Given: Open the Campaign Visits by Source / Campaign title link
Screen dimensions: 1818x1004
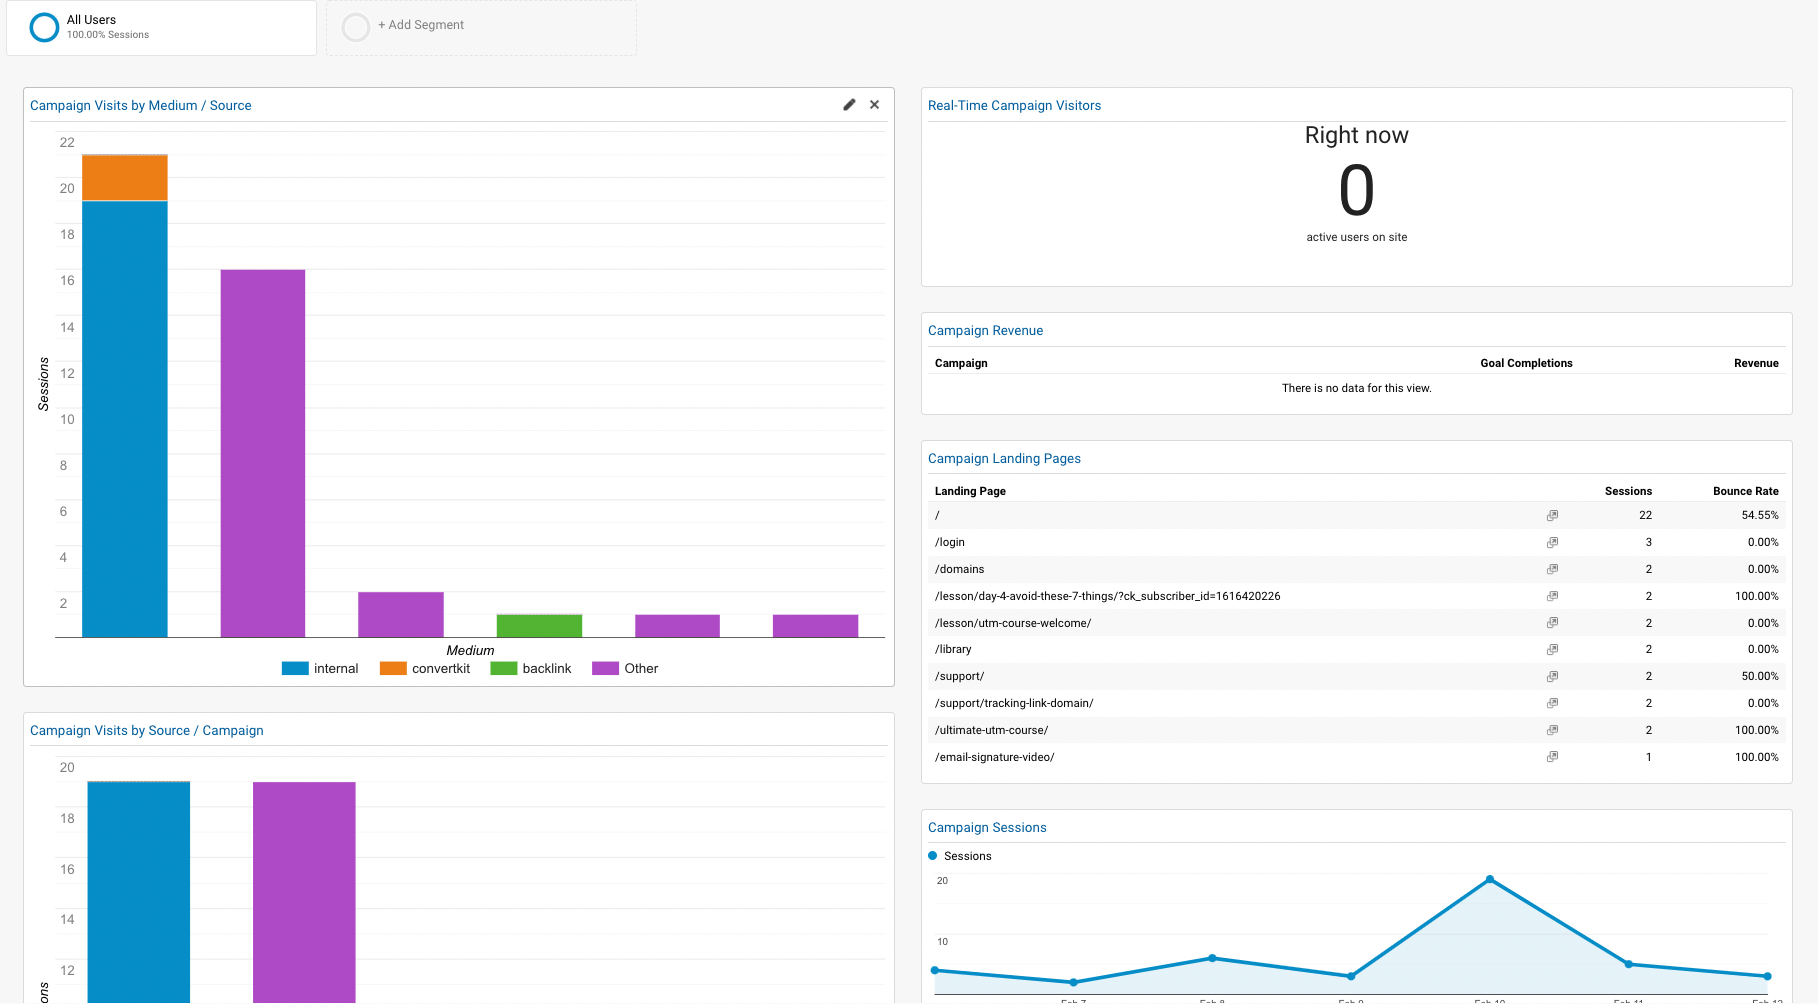Looking at the screenshot, I should click(x=147, y=731).
